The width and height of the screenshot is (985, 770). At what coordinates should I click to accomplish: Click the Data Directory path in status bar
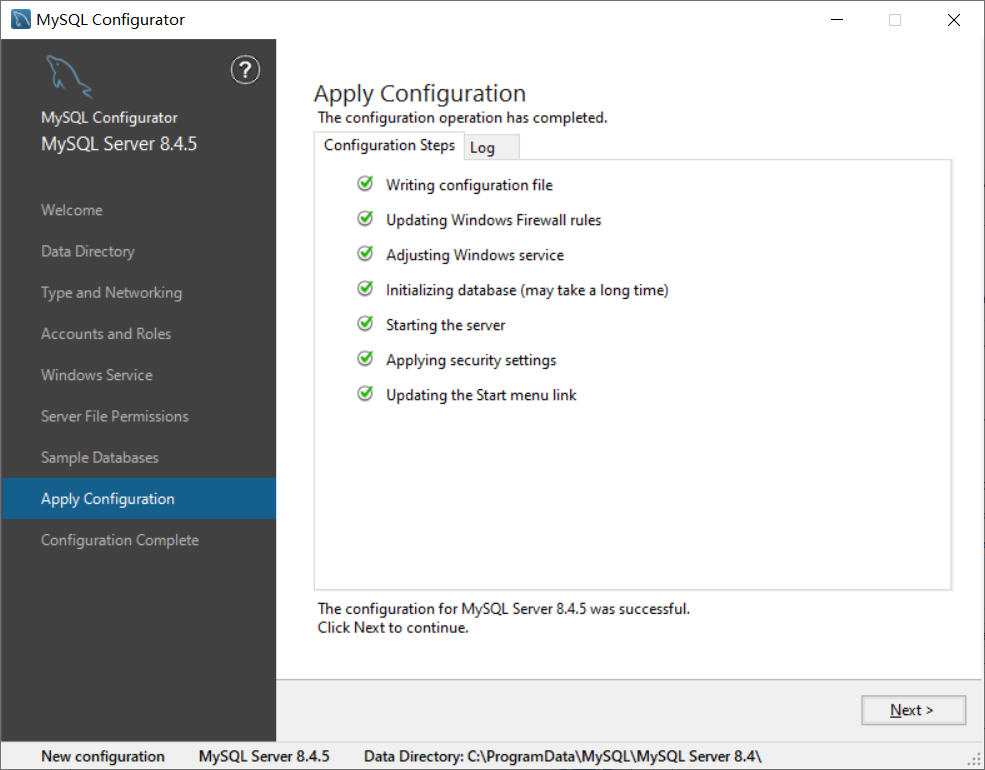(563, 756)
